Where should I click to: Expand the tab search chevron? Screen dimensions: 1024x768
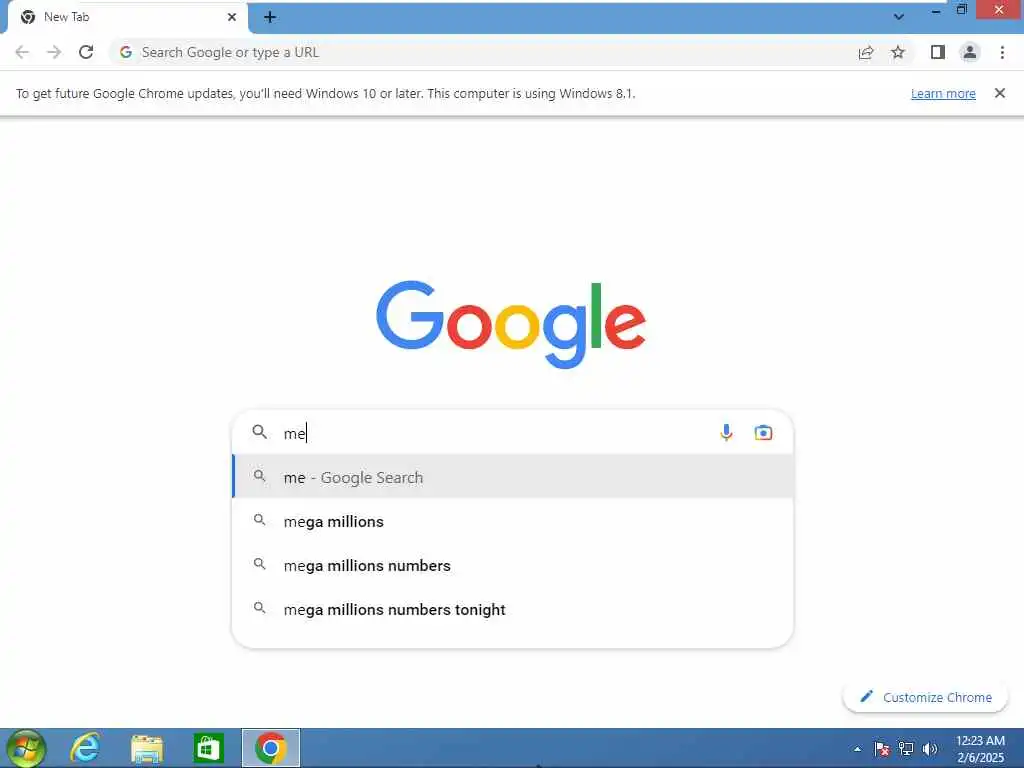click(x=899, y=17)
